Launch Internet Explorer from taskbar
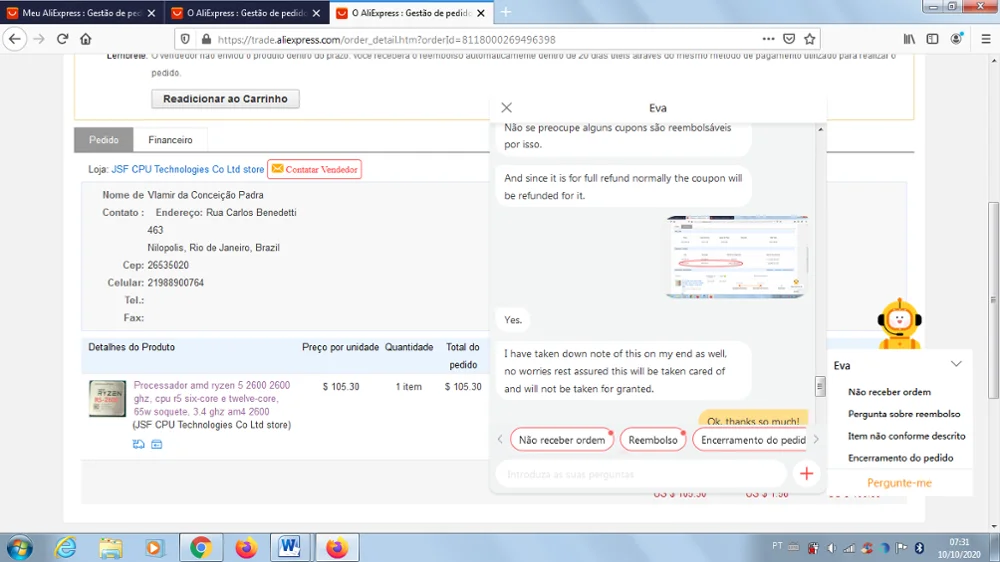The image size is (1000, 562). click(65, 547)
